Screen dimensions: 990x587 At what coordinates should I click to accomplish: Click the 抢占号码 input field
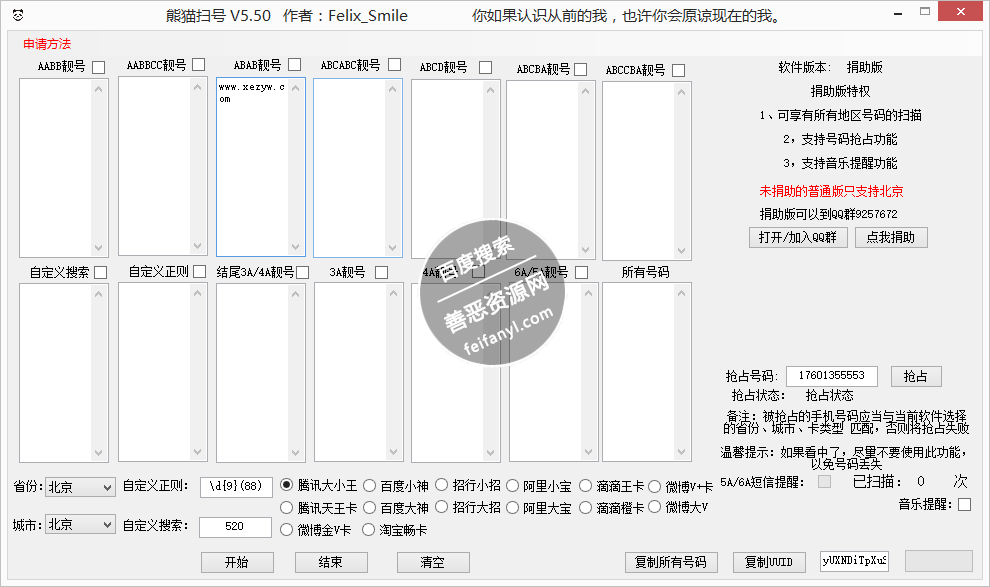(x=831, y=376)
